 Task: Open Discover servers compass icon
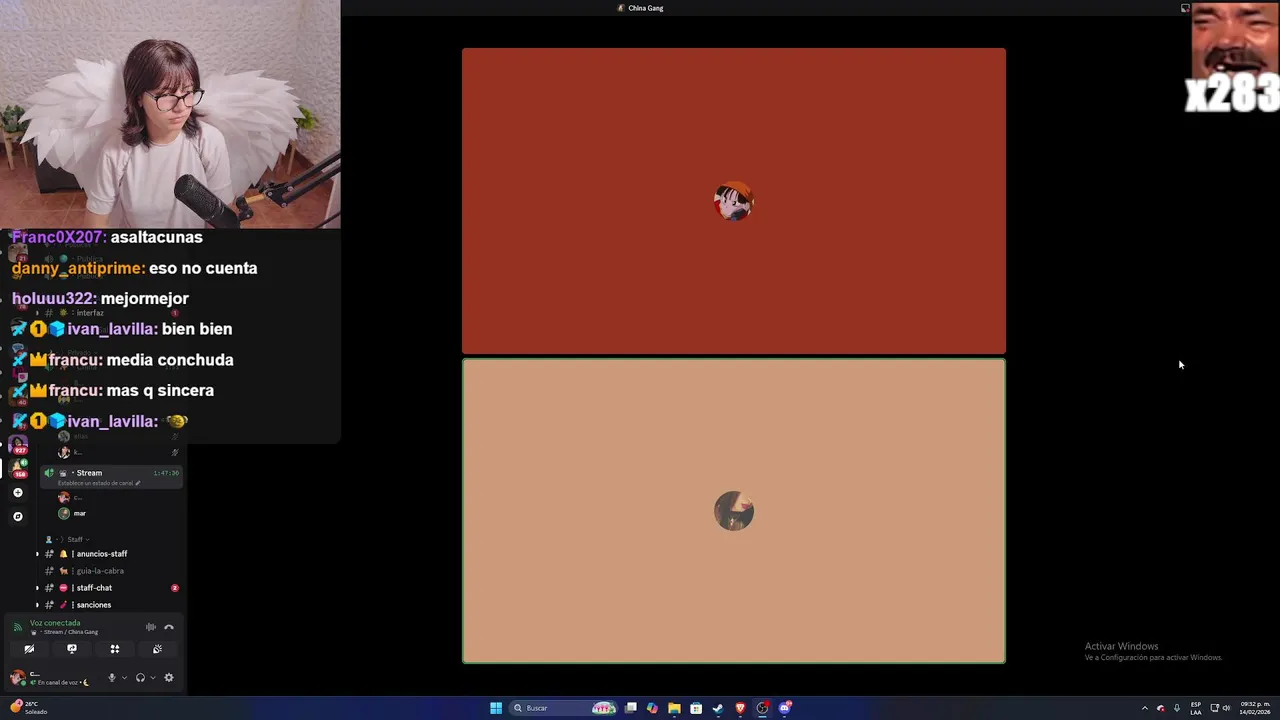(x=17, y=517)
